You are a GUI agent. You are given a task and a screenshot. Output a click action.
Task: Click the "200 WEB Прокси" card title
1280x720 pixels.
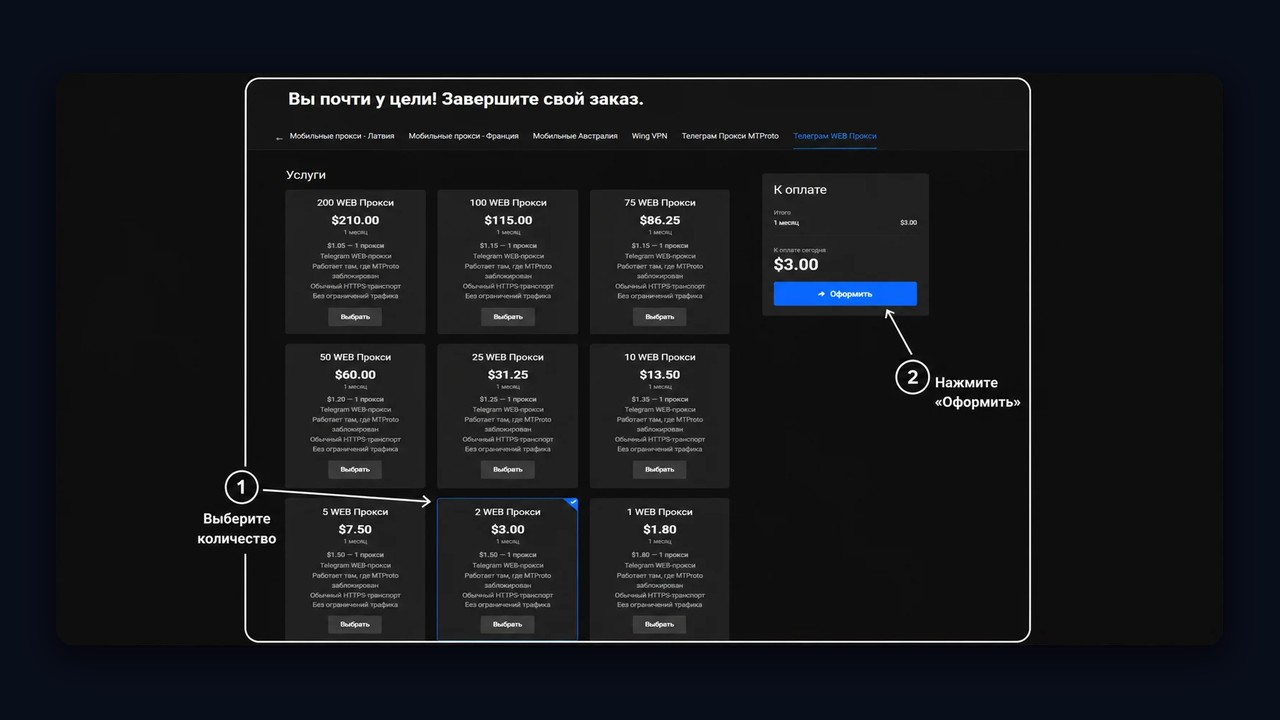(355, 203)
